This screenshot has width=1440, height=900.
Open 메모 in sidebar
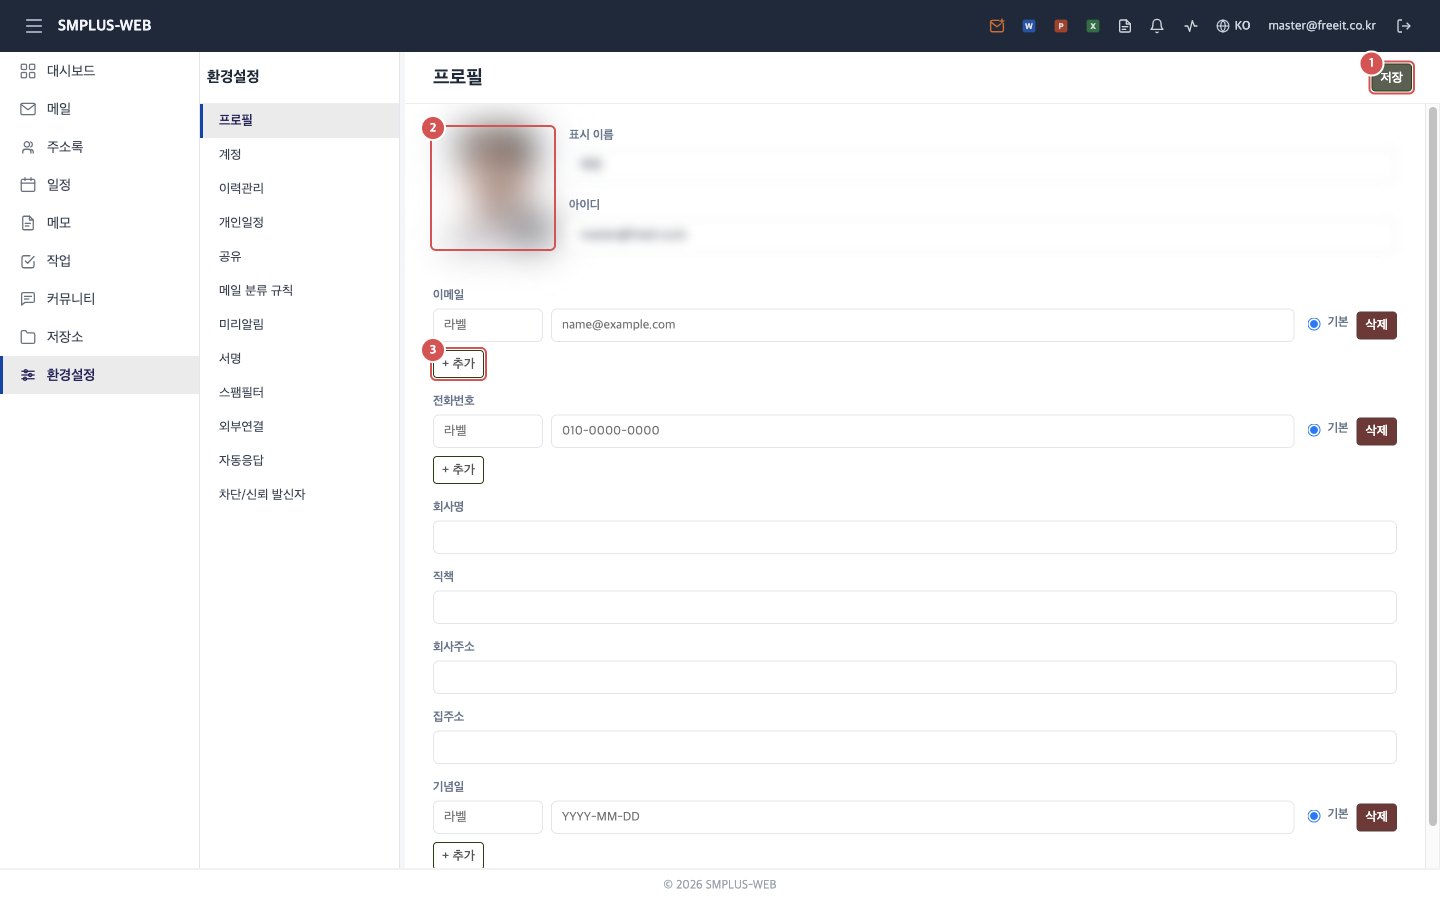(100, 223)
